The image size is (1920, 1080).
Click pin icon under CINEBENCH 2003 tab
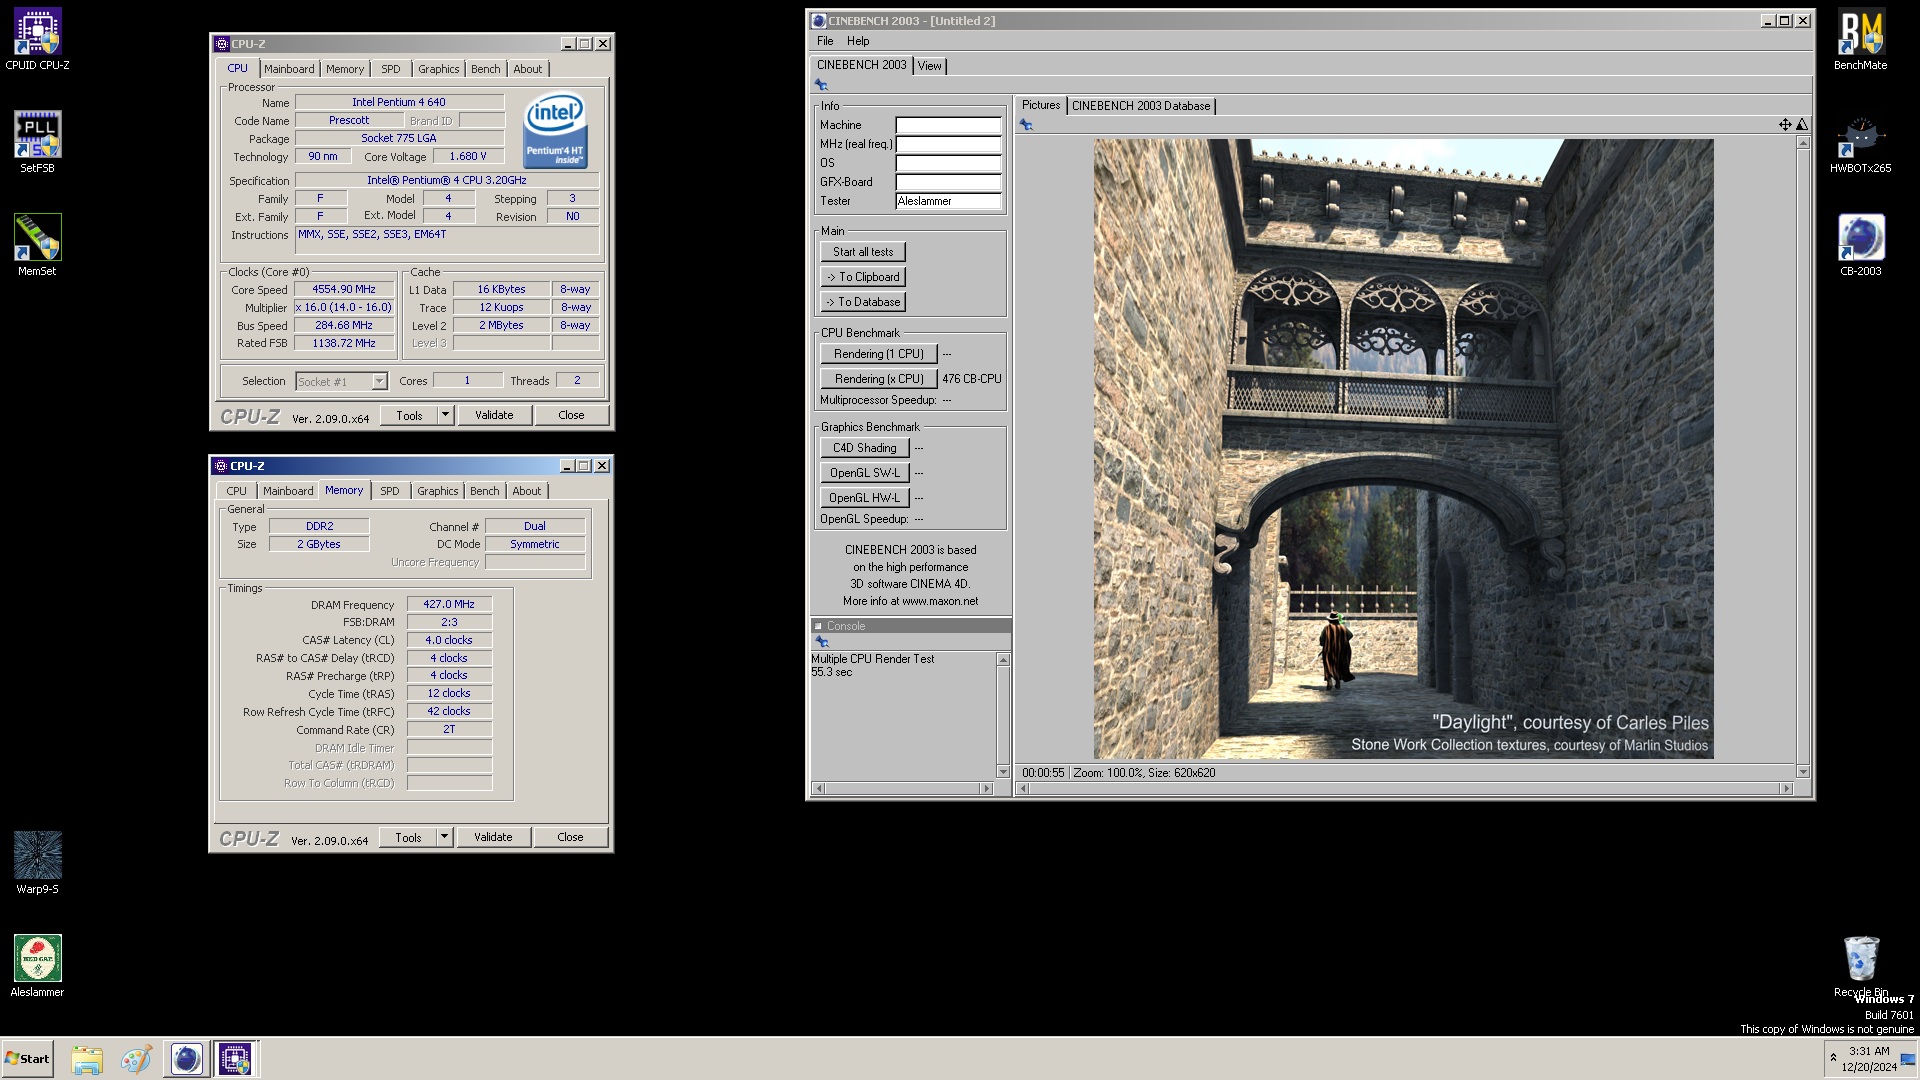822,85
